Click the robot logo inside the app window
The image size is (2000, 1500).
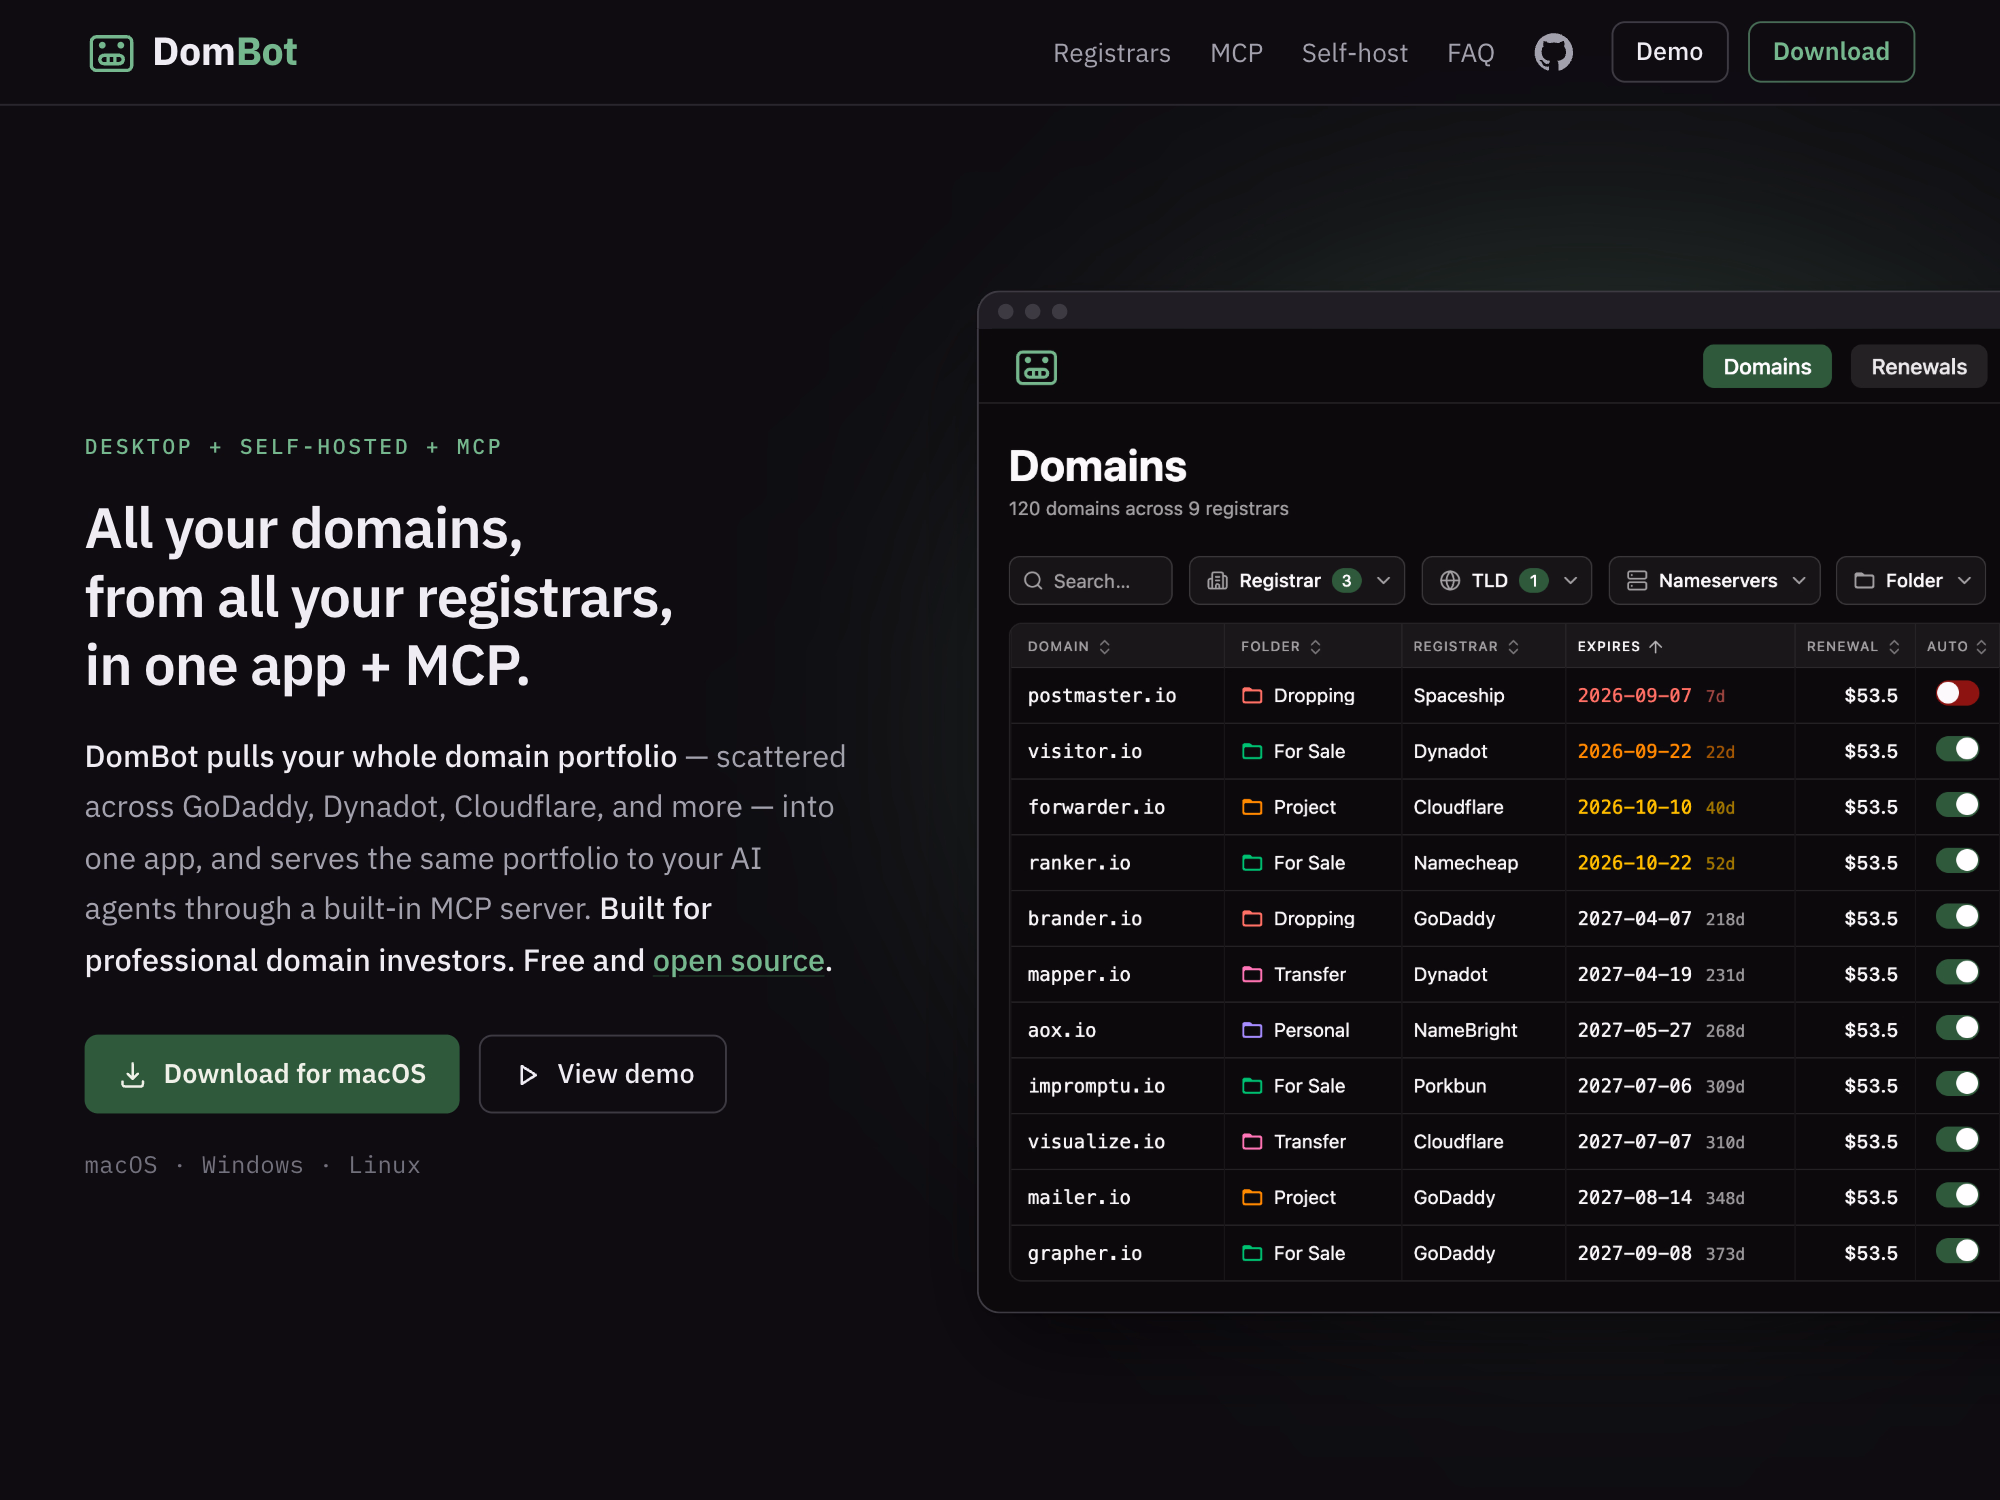point(1036,367)
